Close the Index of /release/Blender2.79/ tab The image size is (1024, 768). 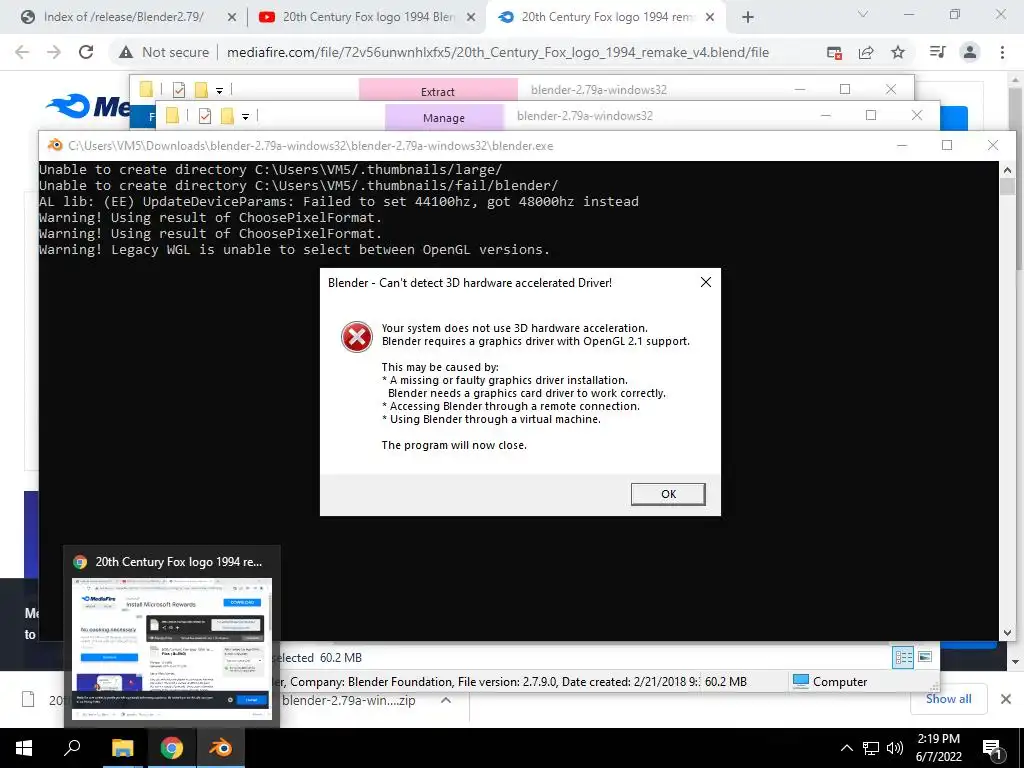point(232,17)
